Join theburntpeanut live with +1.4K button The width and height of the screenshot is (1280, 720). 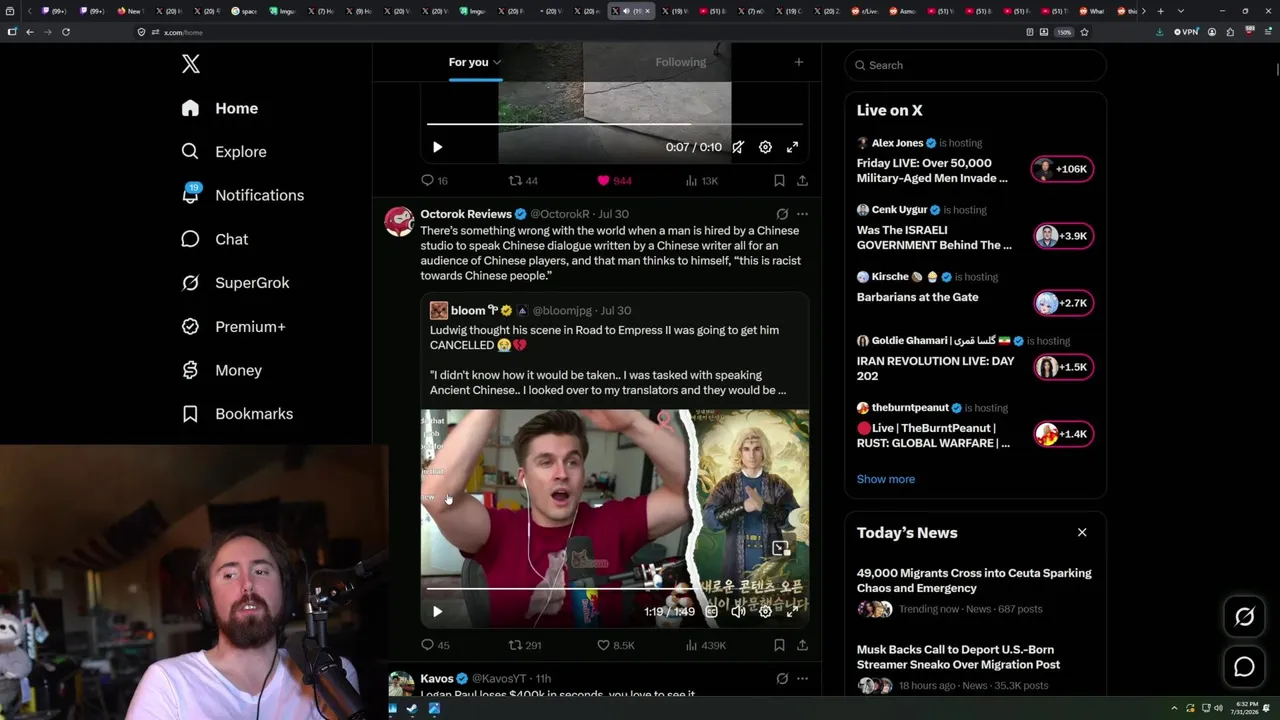[1063, 434]
